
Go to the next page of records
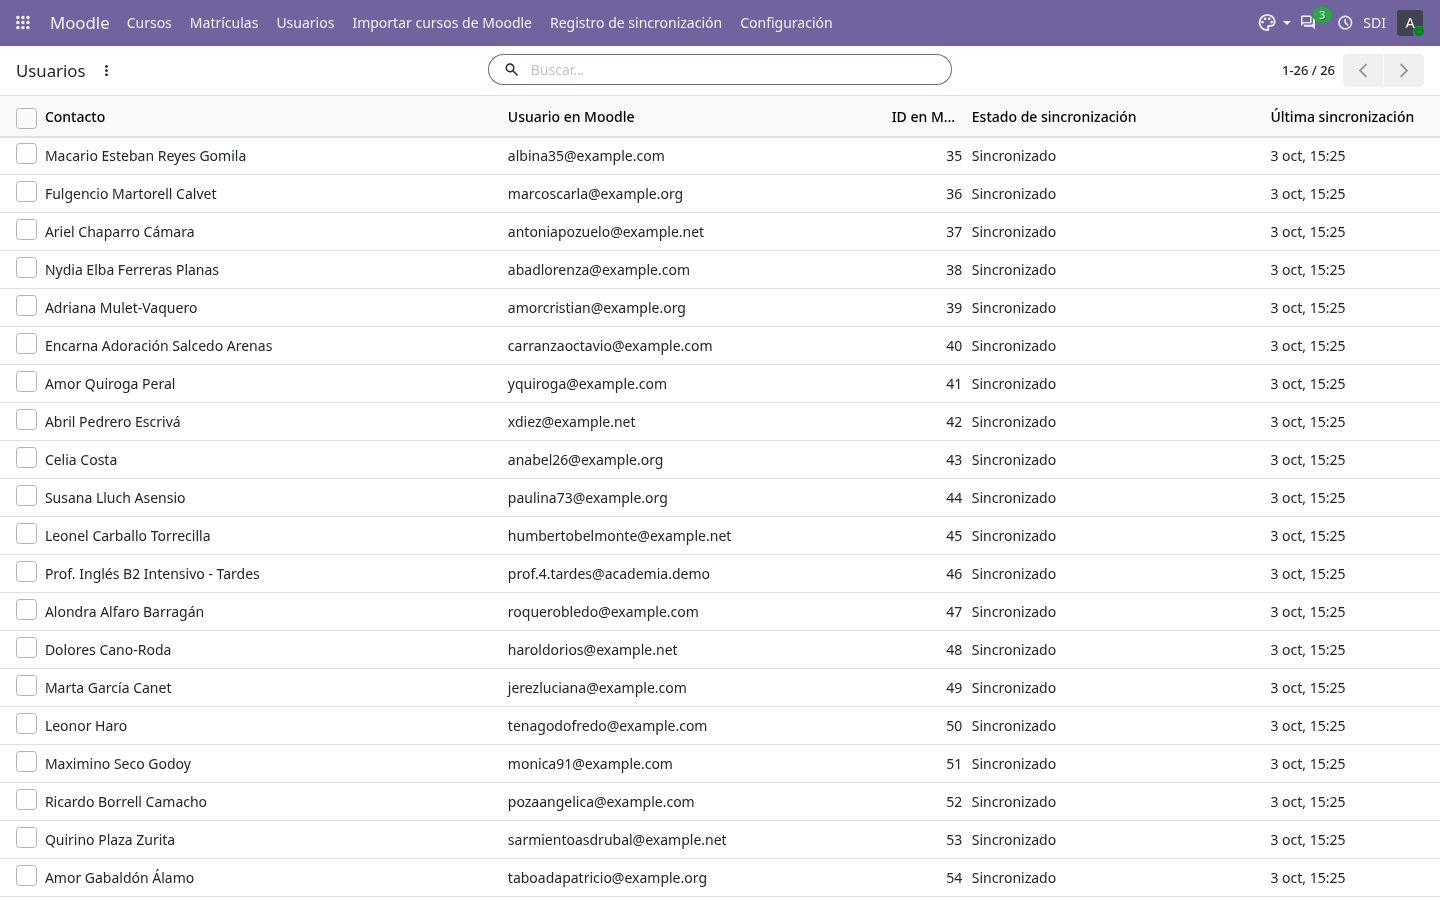tap(1403, 70)
